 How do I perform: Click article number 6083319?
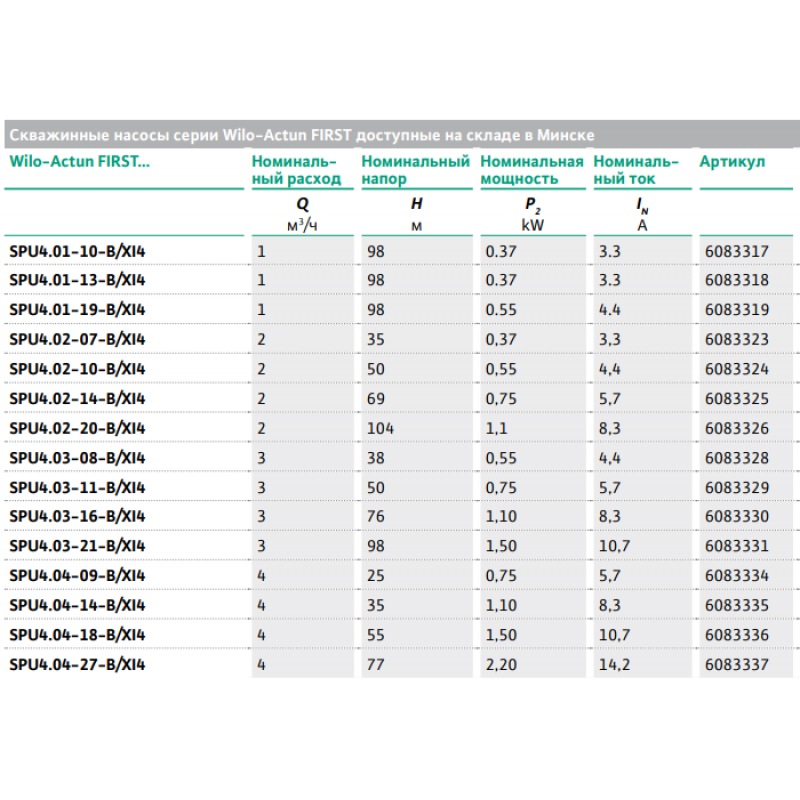pos(737,310)
